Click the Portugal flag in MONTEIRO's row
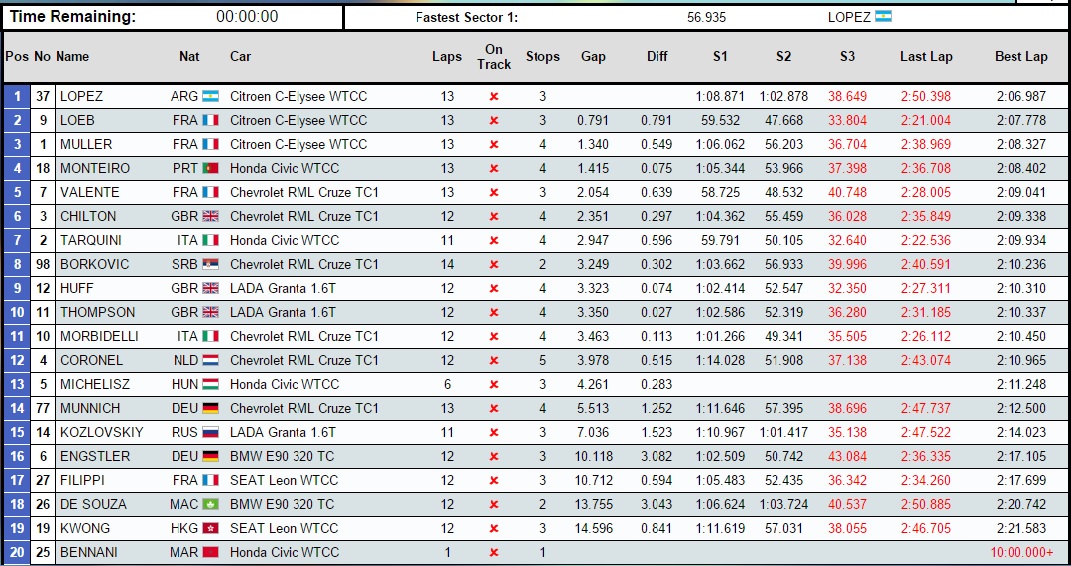The height and width of the screenshot is (566, 1071). pyautogui.click(x=210, y=168)
